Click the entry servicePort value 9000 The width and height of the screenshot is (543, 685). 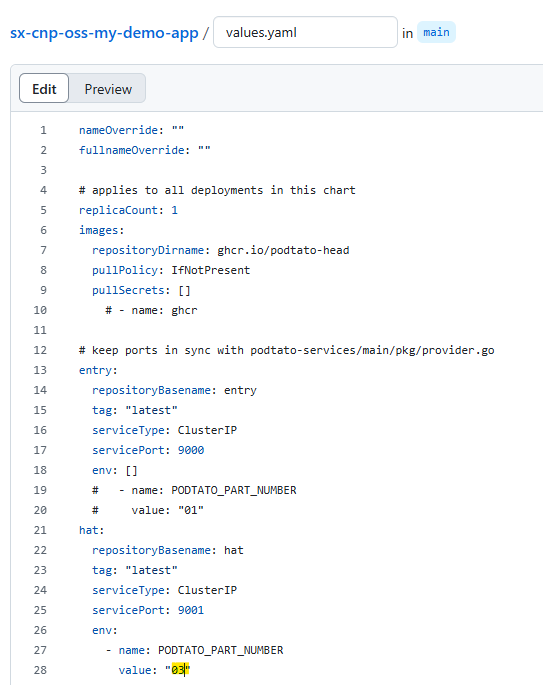(191, 450)
